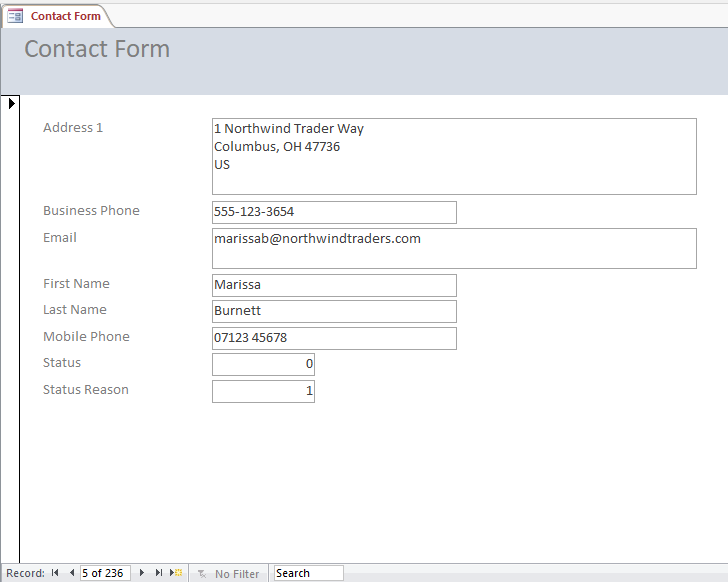Viewport: 728px width, 582px height.
Task: Click the Status Reason value field
Action: point(263,391)
